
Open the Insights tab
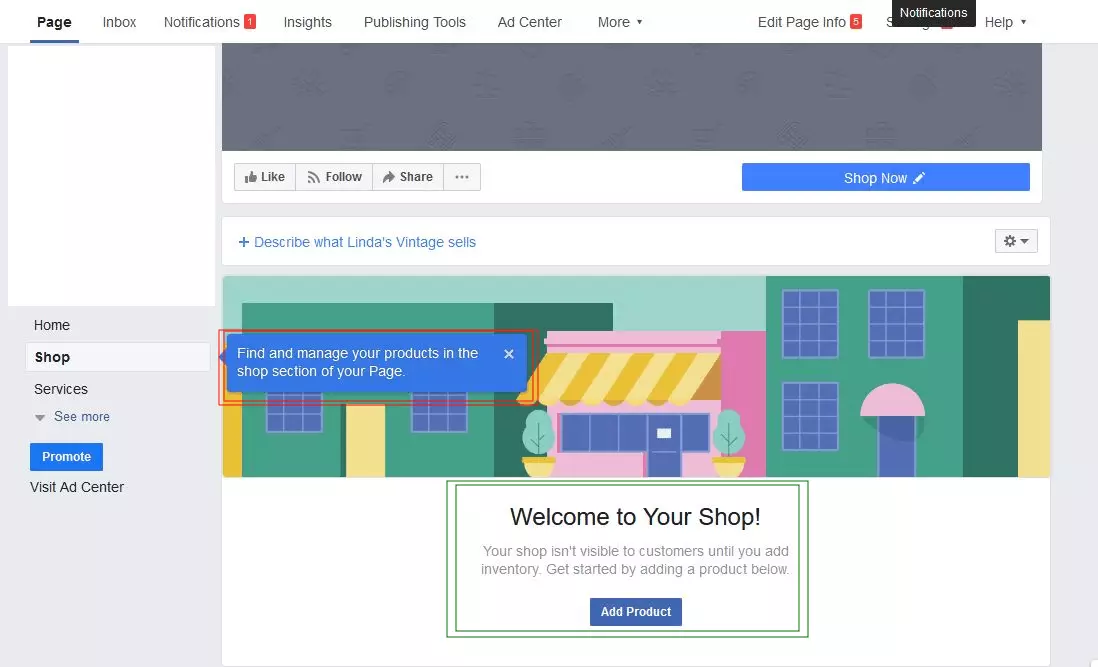click(307, 22)
